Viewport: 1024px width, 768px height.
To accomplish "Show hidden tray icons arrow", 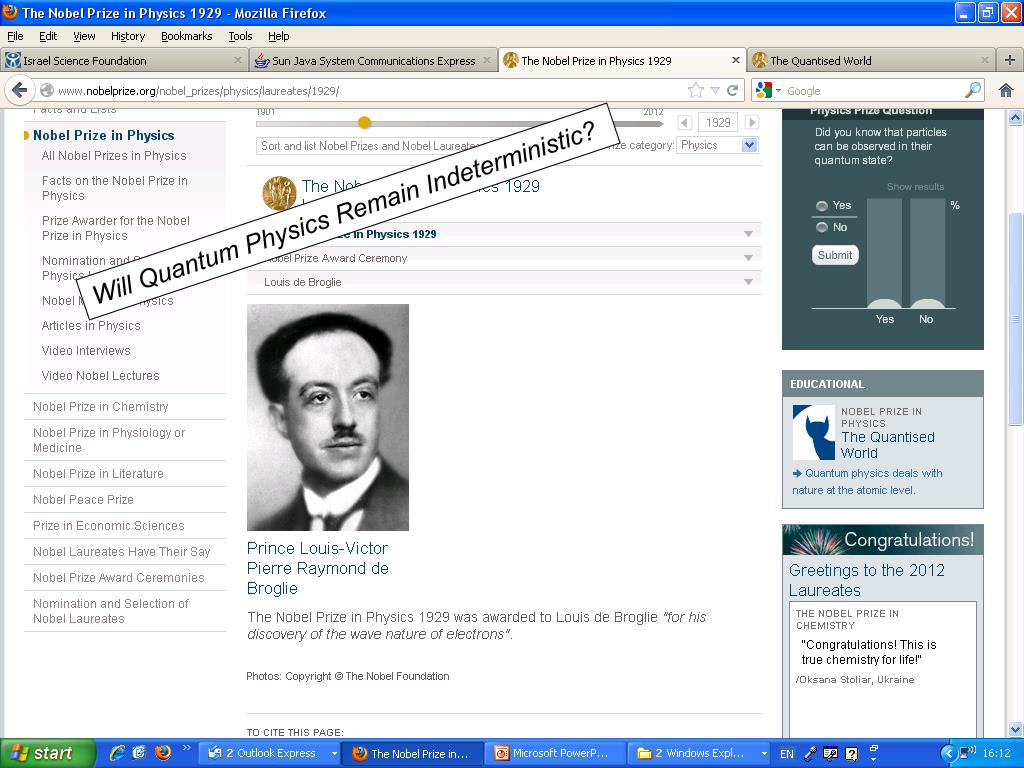I will pos(948,754).
